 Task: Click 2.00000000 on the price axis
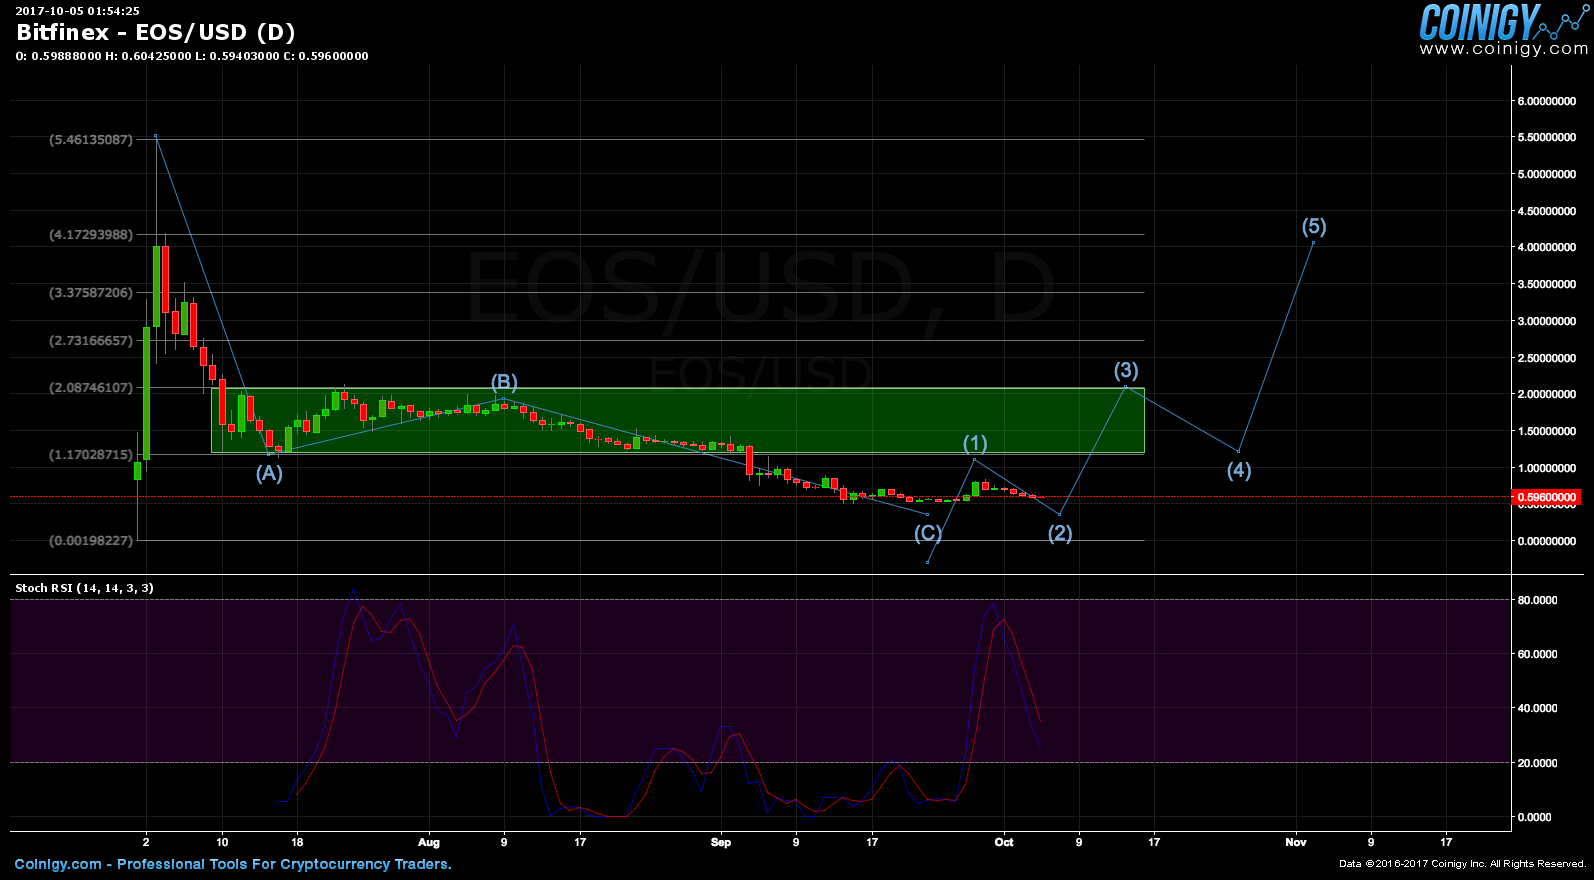1547,394
